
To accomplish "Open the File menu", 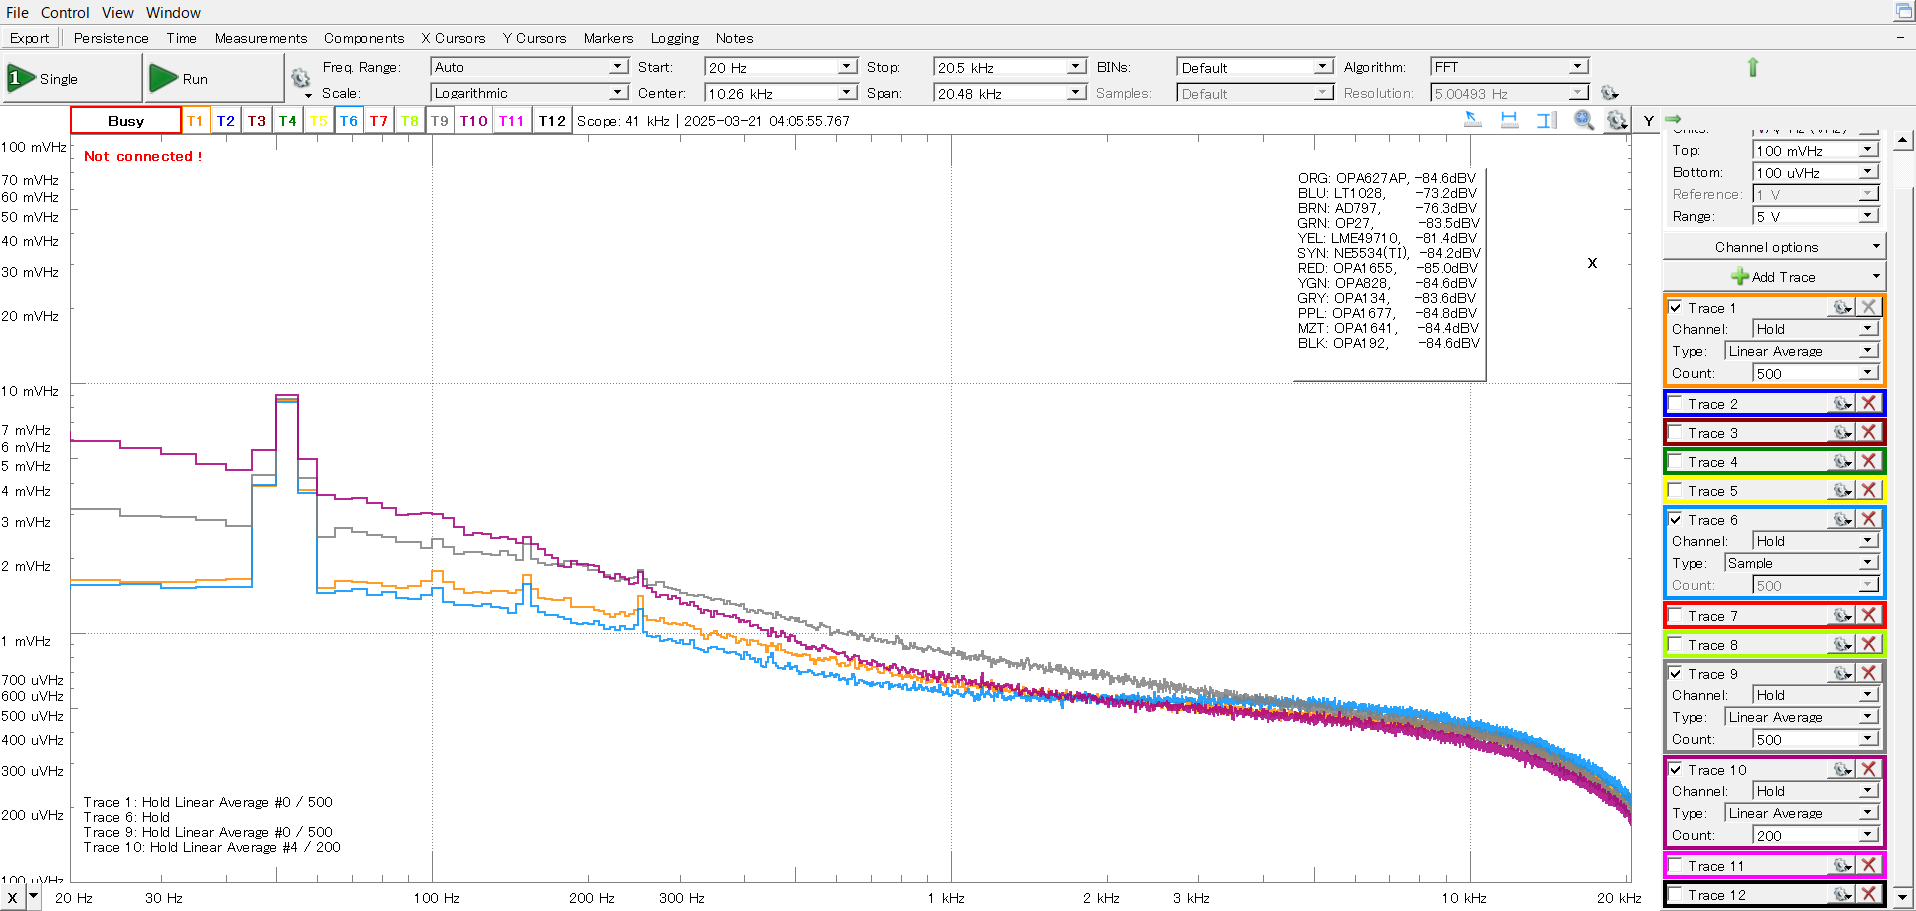I will 17,12.
